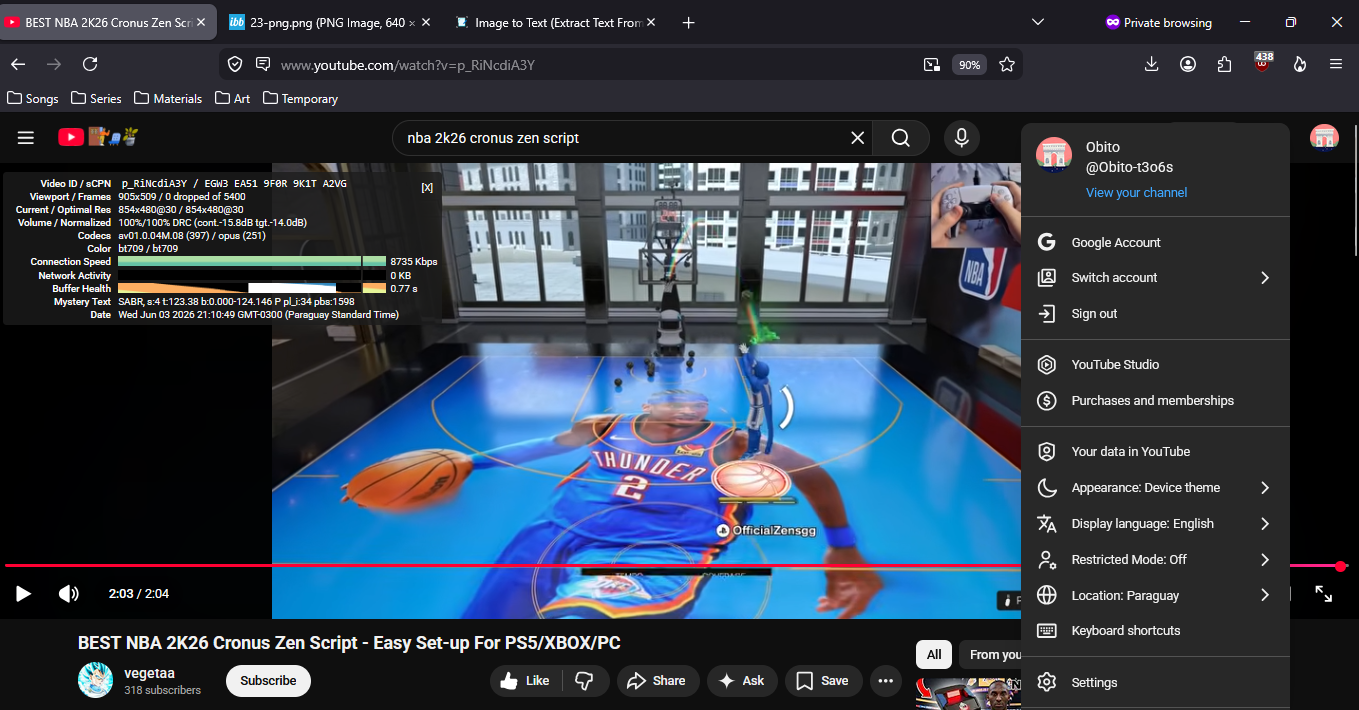Reload the page
The height and width of the screenshot is (710, 1359).
pyautogui.click(x=90, y=64)
